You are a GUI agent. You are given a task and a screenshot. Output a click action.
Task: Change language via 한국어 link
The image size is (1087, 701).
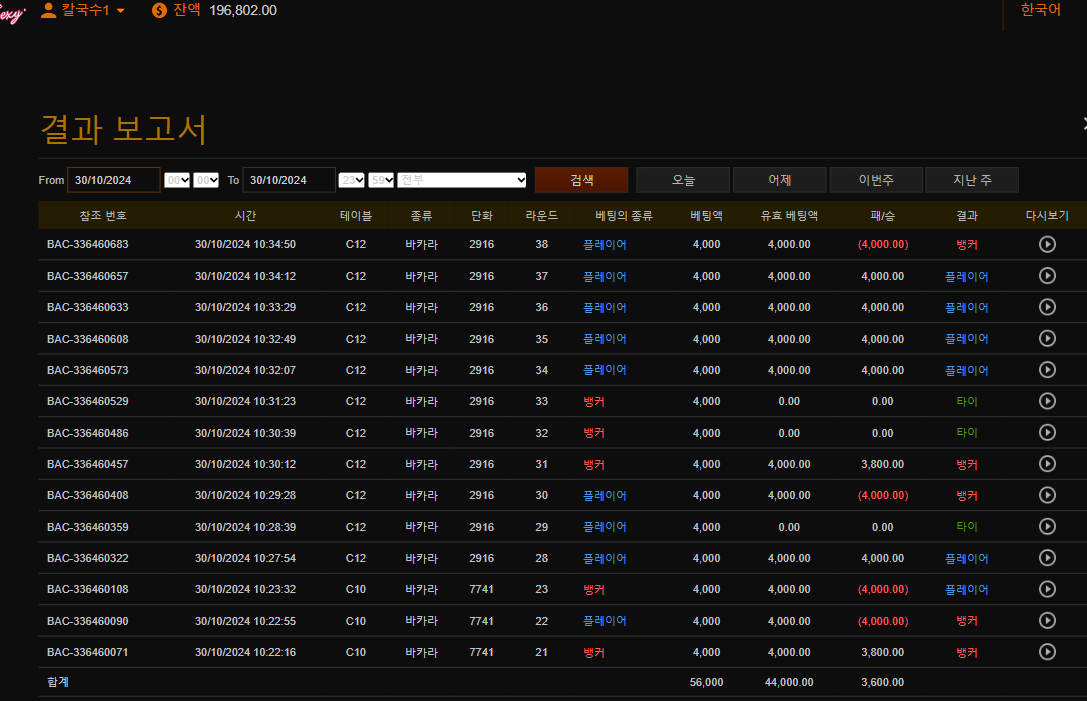tap(1040, 10)
